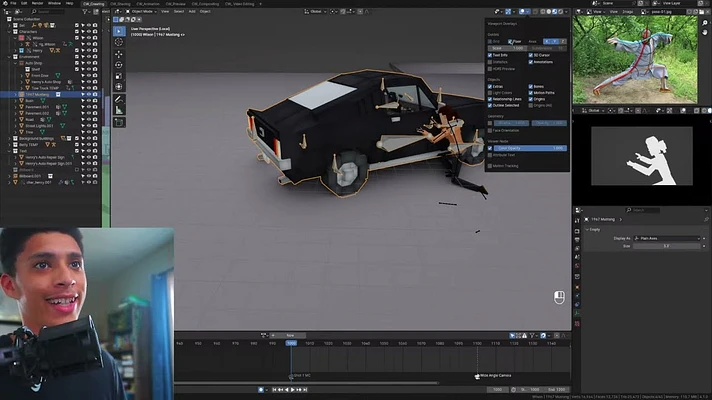The width and height of the screenshot is (712, 400).
Task: Open the Edit menu
Action: point(24,3)
